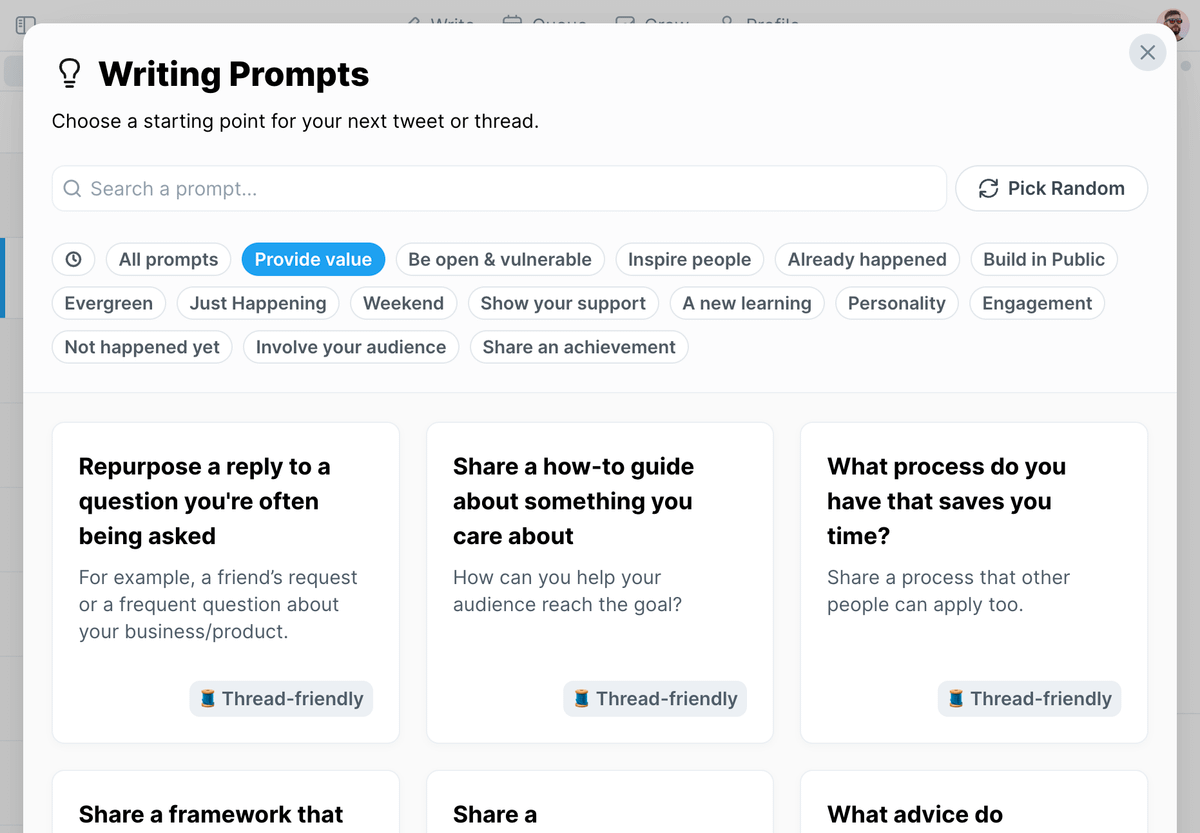Viewport: 1200px width, 833px height.
Task: Filter by Build in Public
Action: click(x=1044, y=259)
